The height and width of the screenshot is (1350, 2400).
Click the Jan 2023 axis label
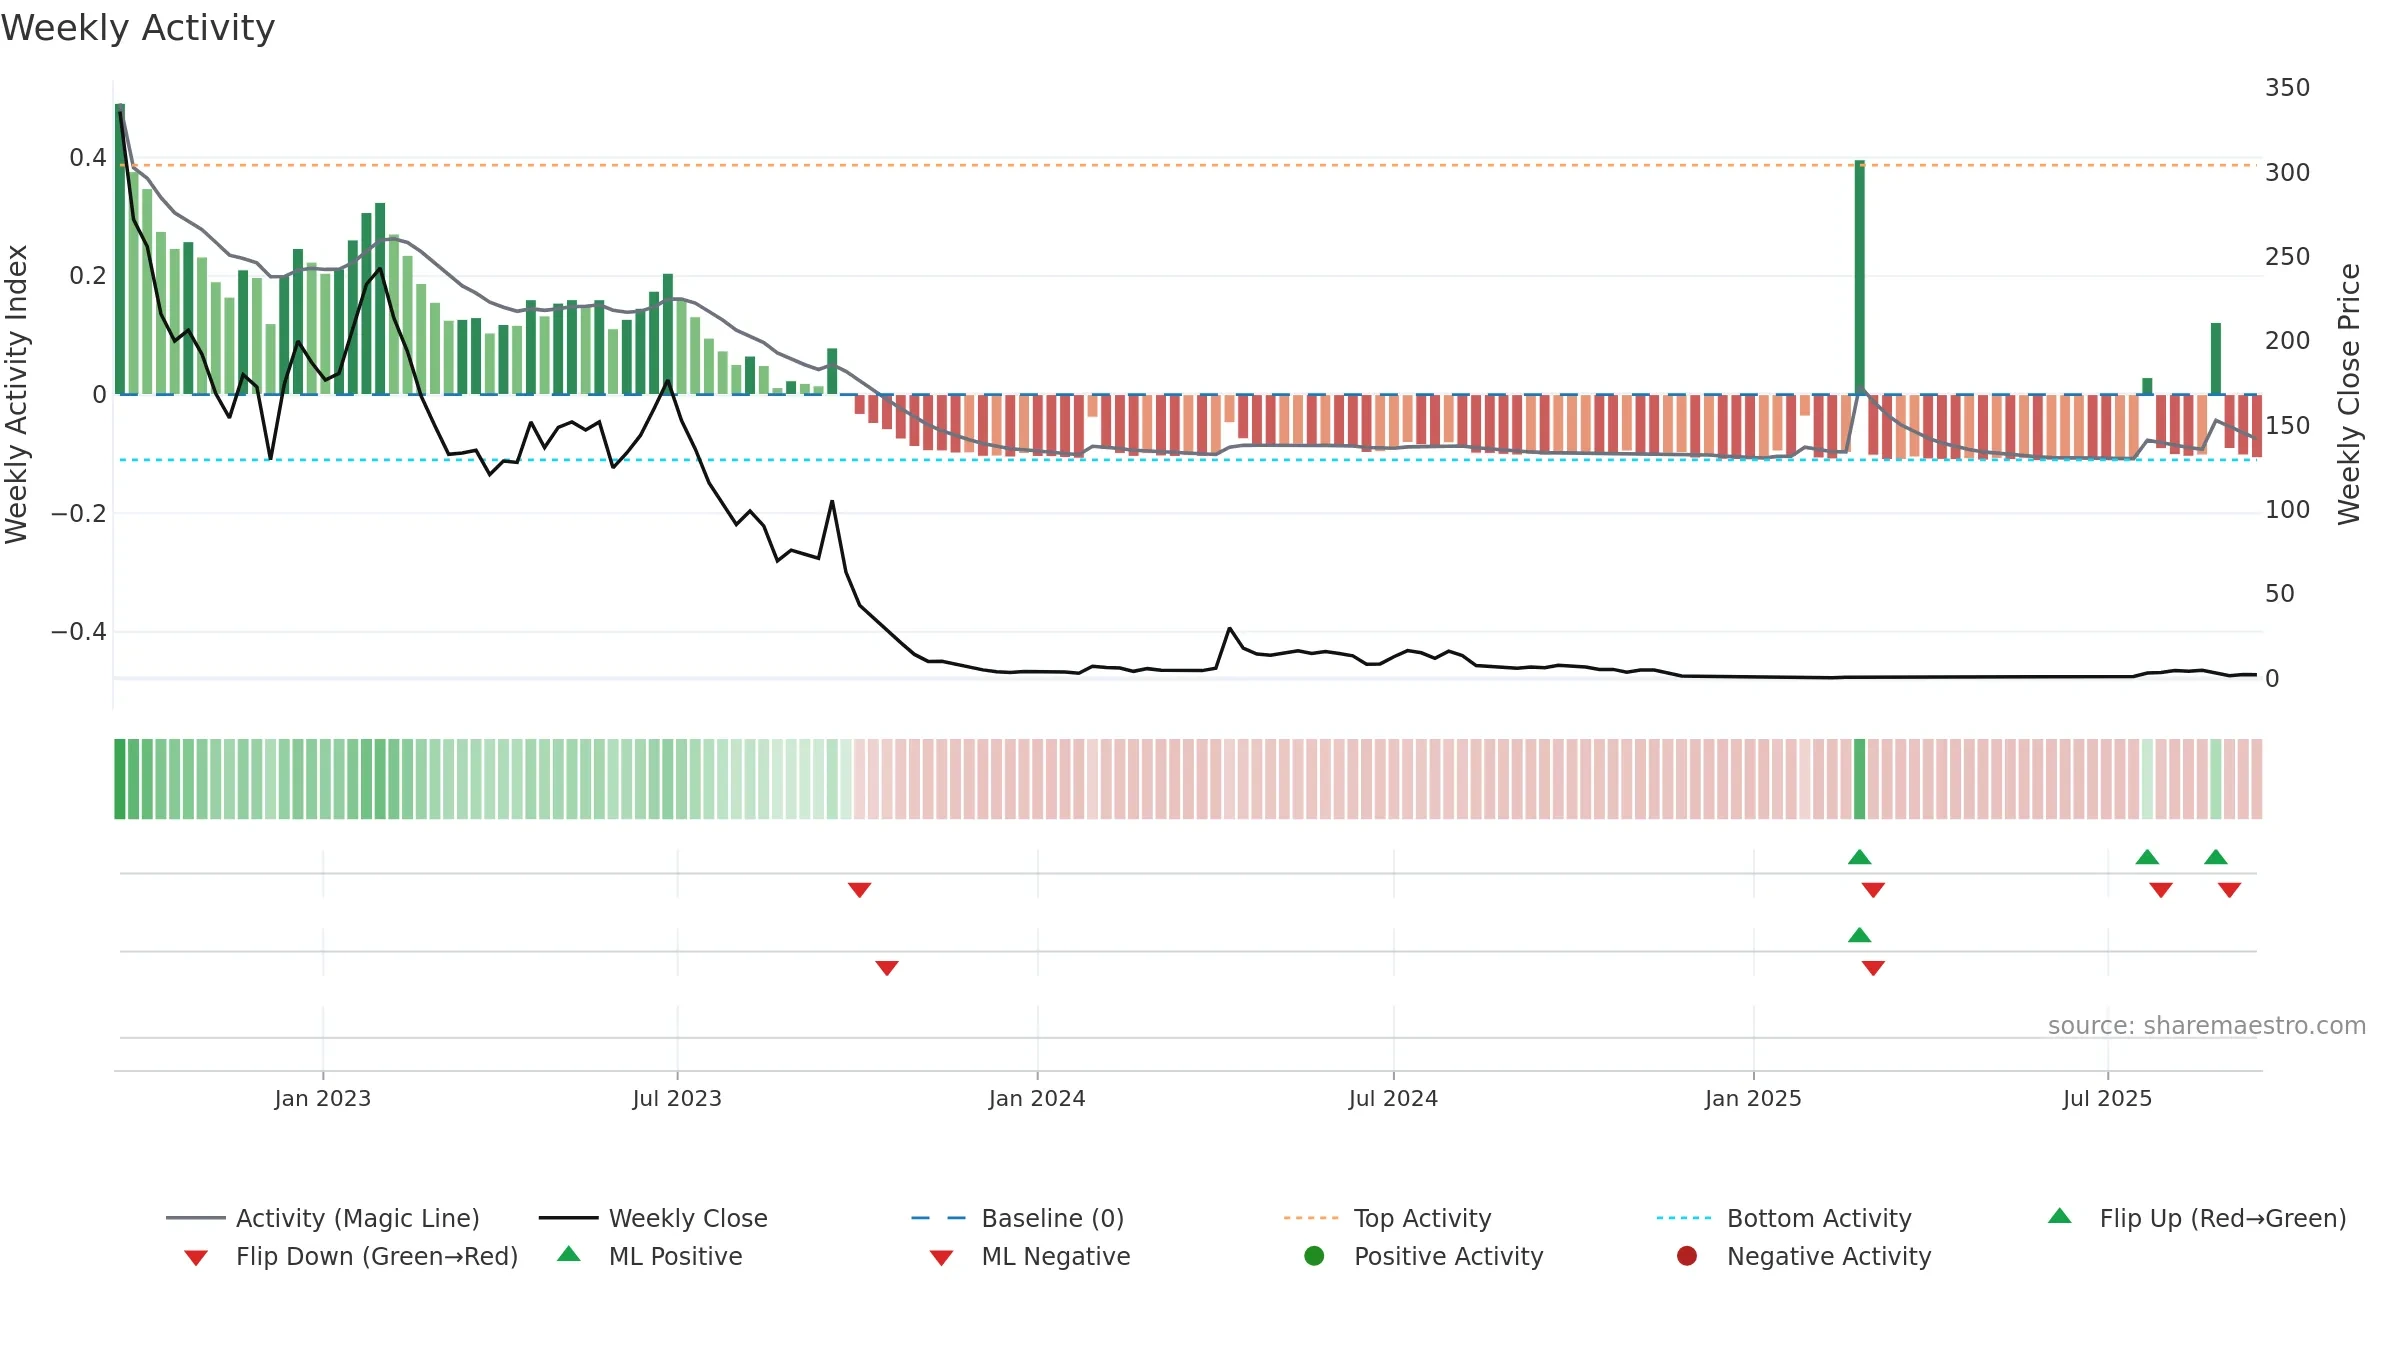pyautogui.click(x=323, y=1099)
